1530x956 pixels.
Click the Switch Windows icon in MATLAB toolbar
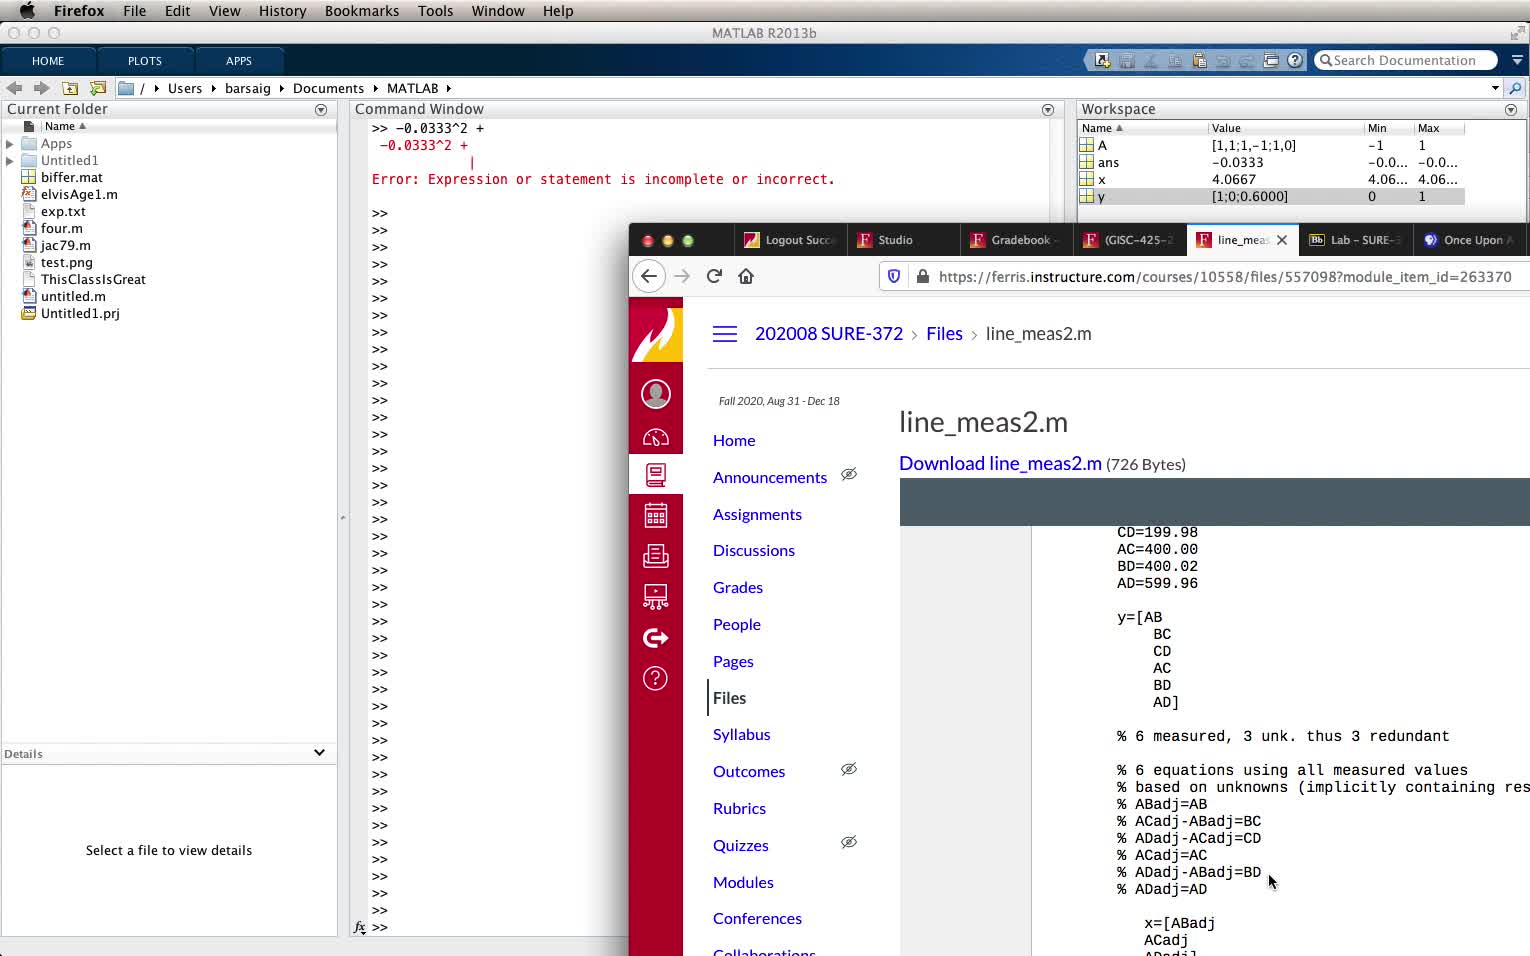tap(1271, 60)
